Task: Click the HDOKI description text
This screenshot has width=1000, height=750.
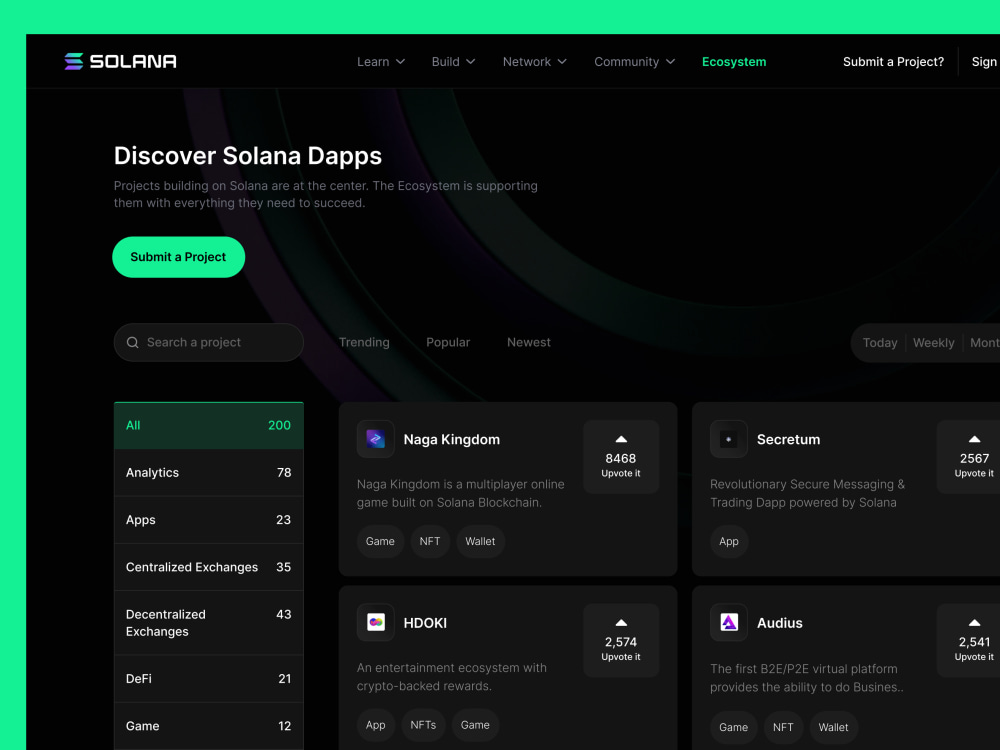Action: [452, 677]
